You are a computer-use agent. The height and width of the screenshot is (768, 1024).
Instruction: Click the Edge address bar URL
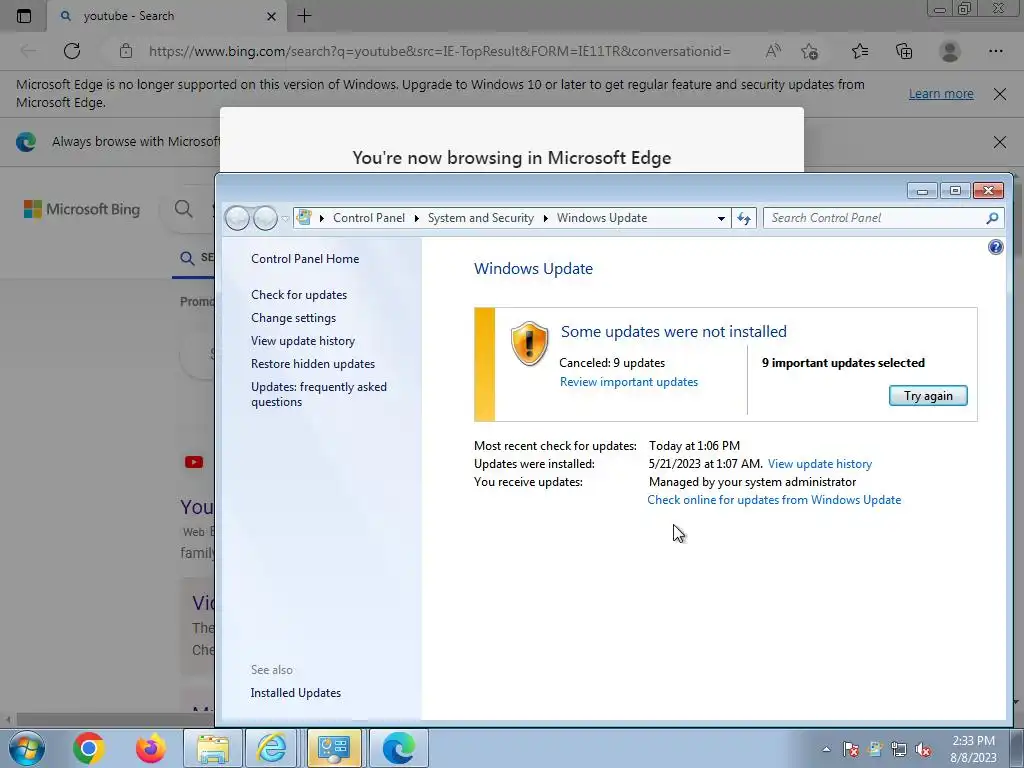tap(440, 51)
